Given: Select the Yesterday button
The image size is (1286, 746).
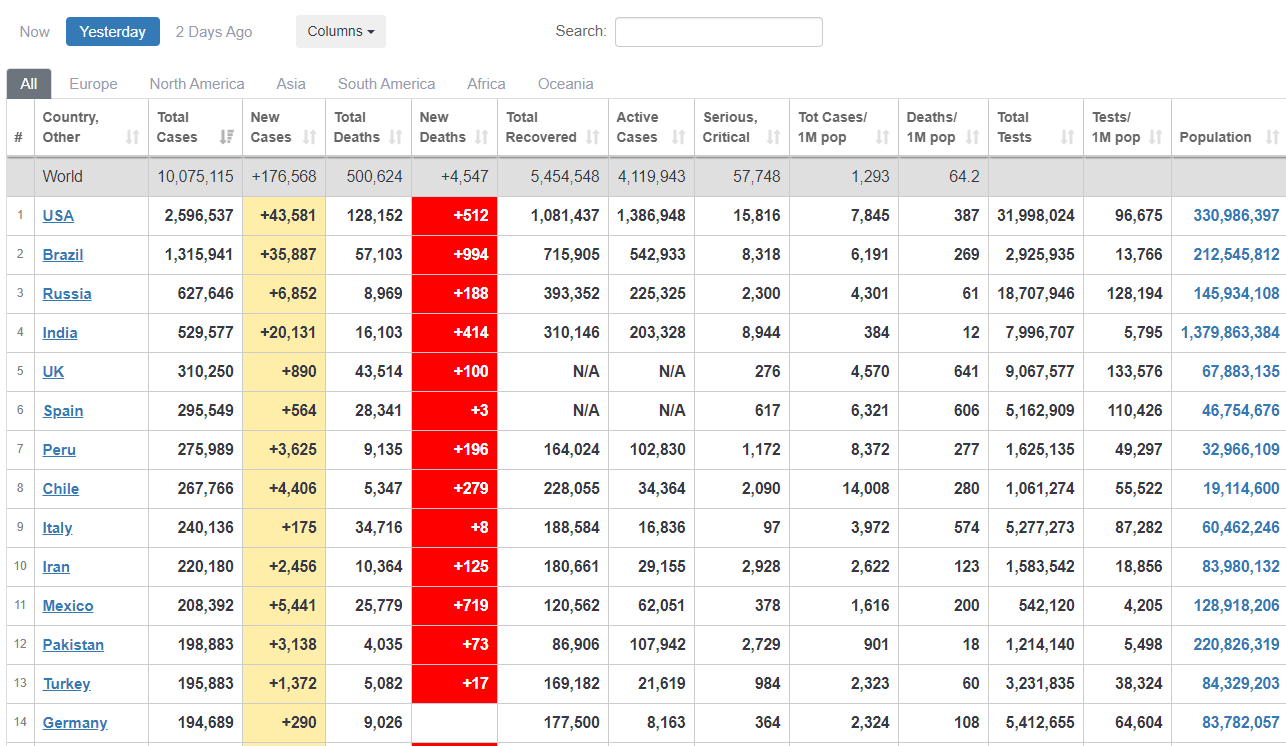Looking at the screenshot, I should click(113, 32).
